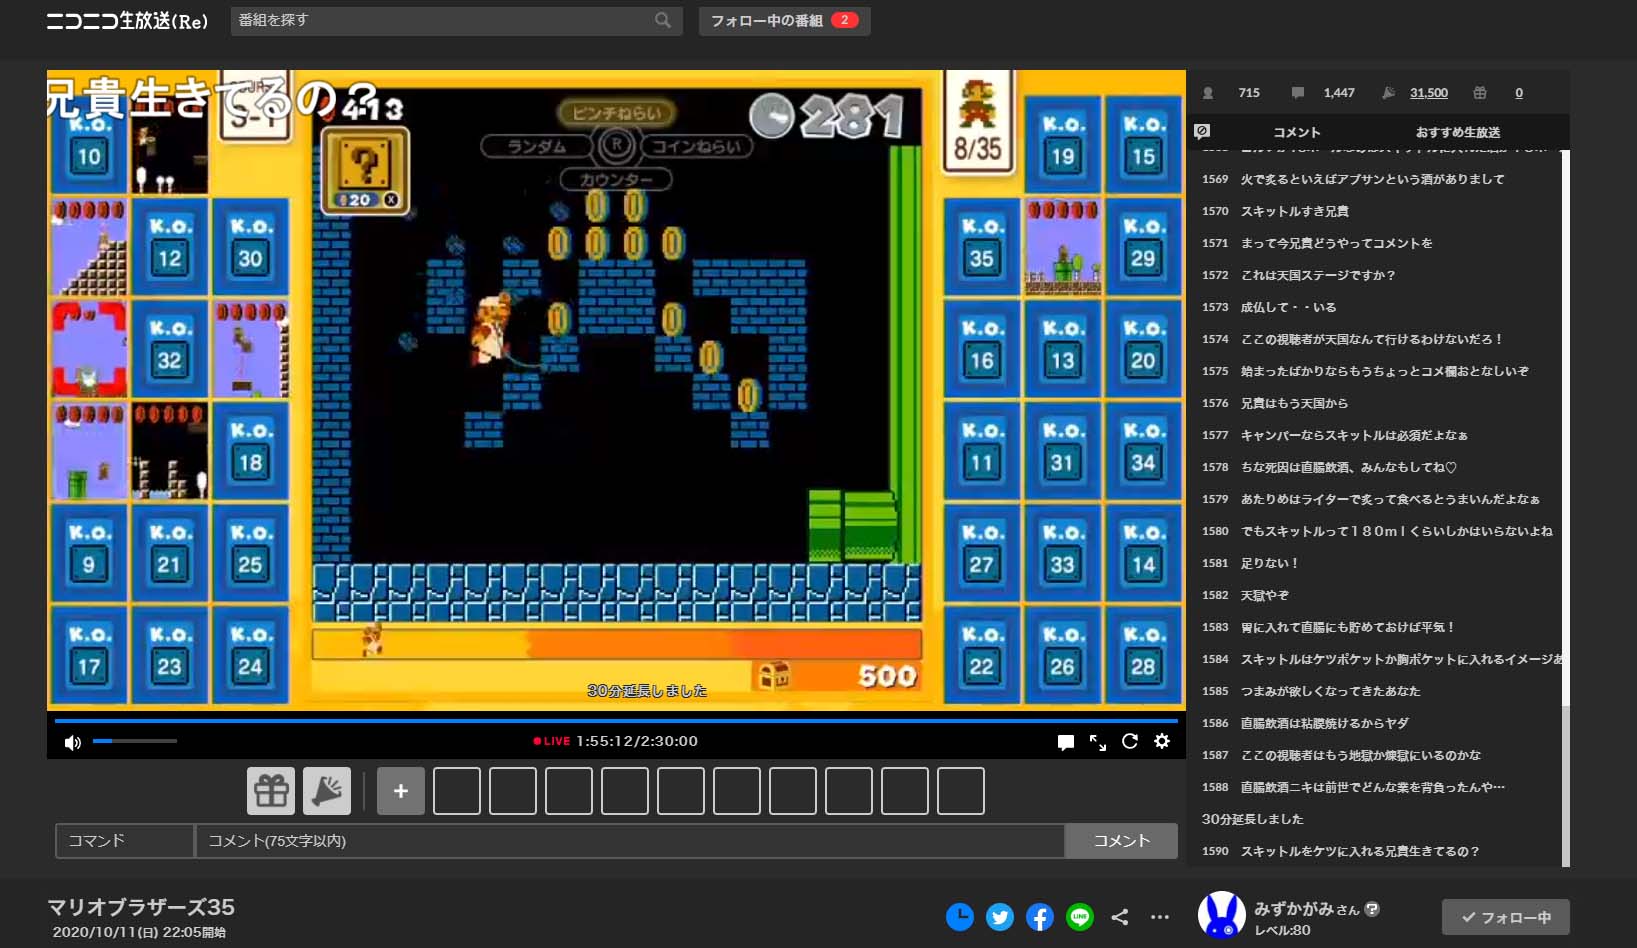
Task: Switch to the おすすめ生放送 tab
Action: pos(1457,132)
